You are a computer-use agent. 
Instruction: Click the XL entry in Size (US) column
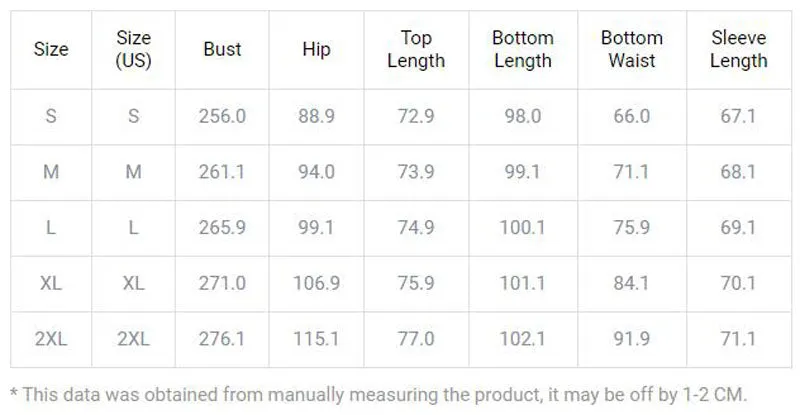(x=133, y=283)
